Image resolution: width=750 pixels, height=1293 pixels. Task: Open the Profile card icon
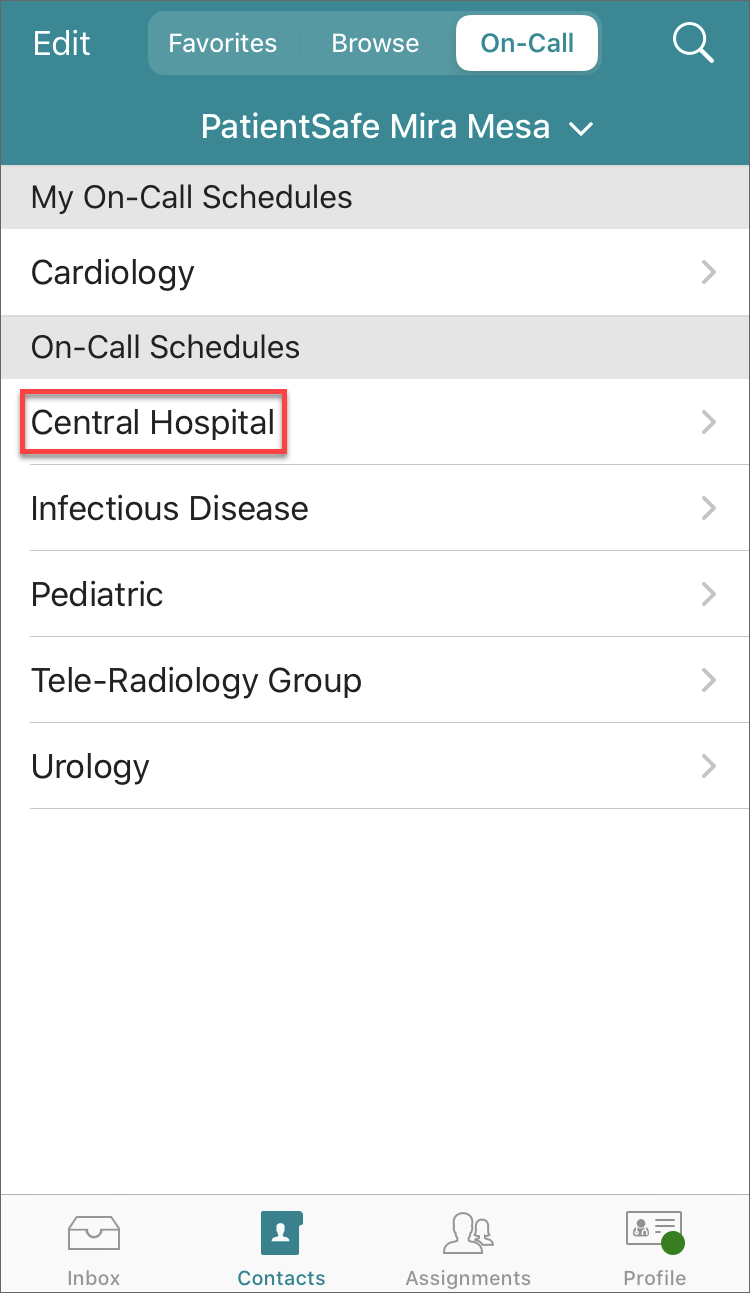click(652, 1229)
